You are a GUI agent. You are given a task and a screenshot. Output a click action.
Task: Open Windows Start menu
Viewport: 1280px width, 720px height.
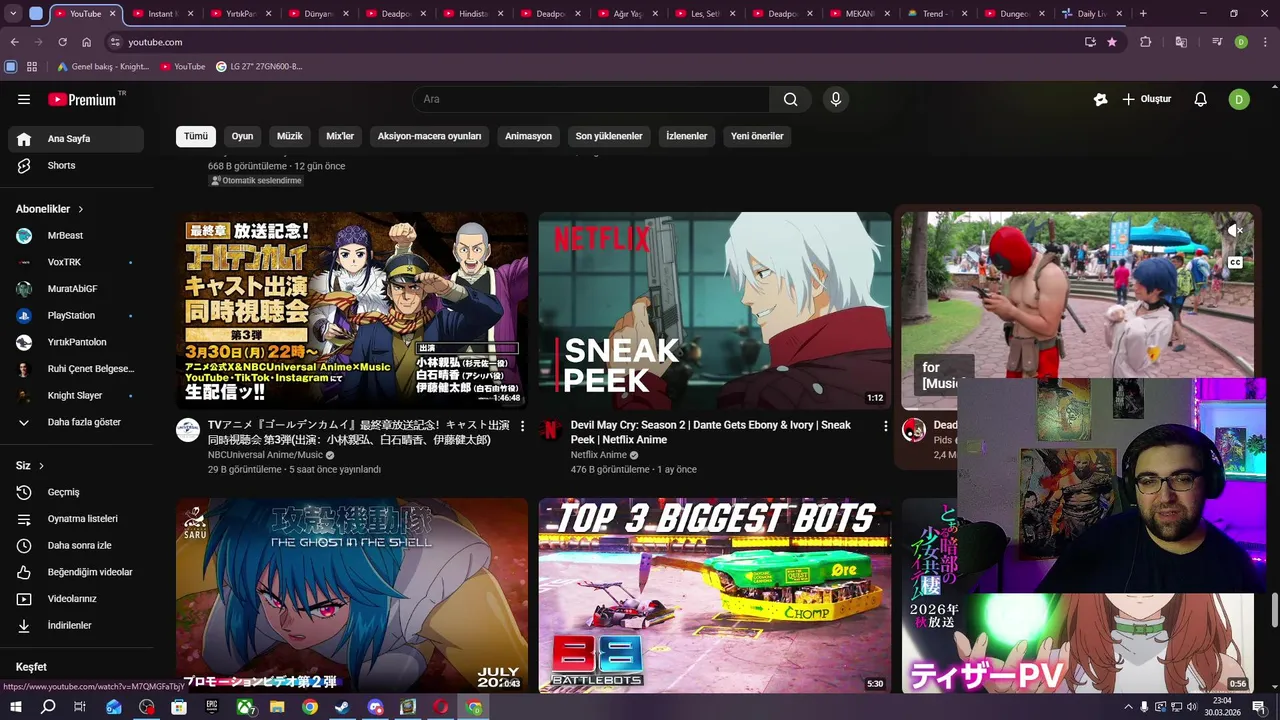pos(14,707)
